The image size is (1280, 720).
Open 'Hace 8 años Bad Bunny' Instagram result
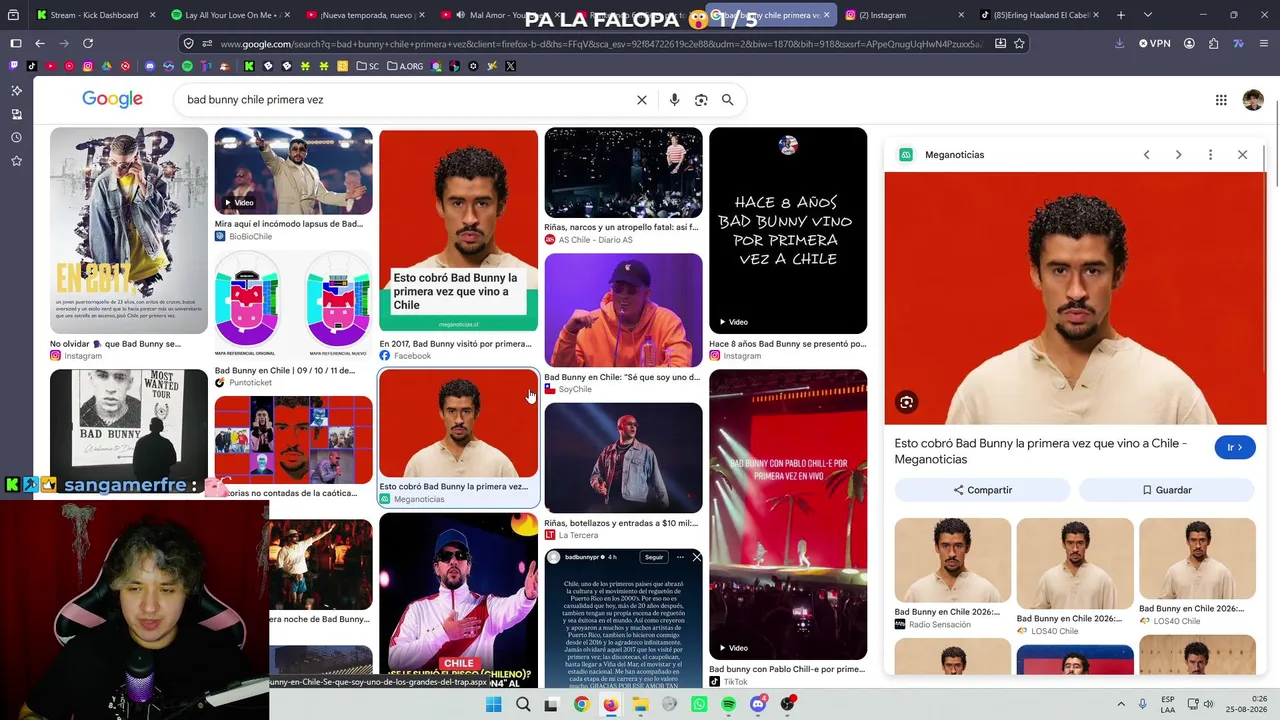788,230
